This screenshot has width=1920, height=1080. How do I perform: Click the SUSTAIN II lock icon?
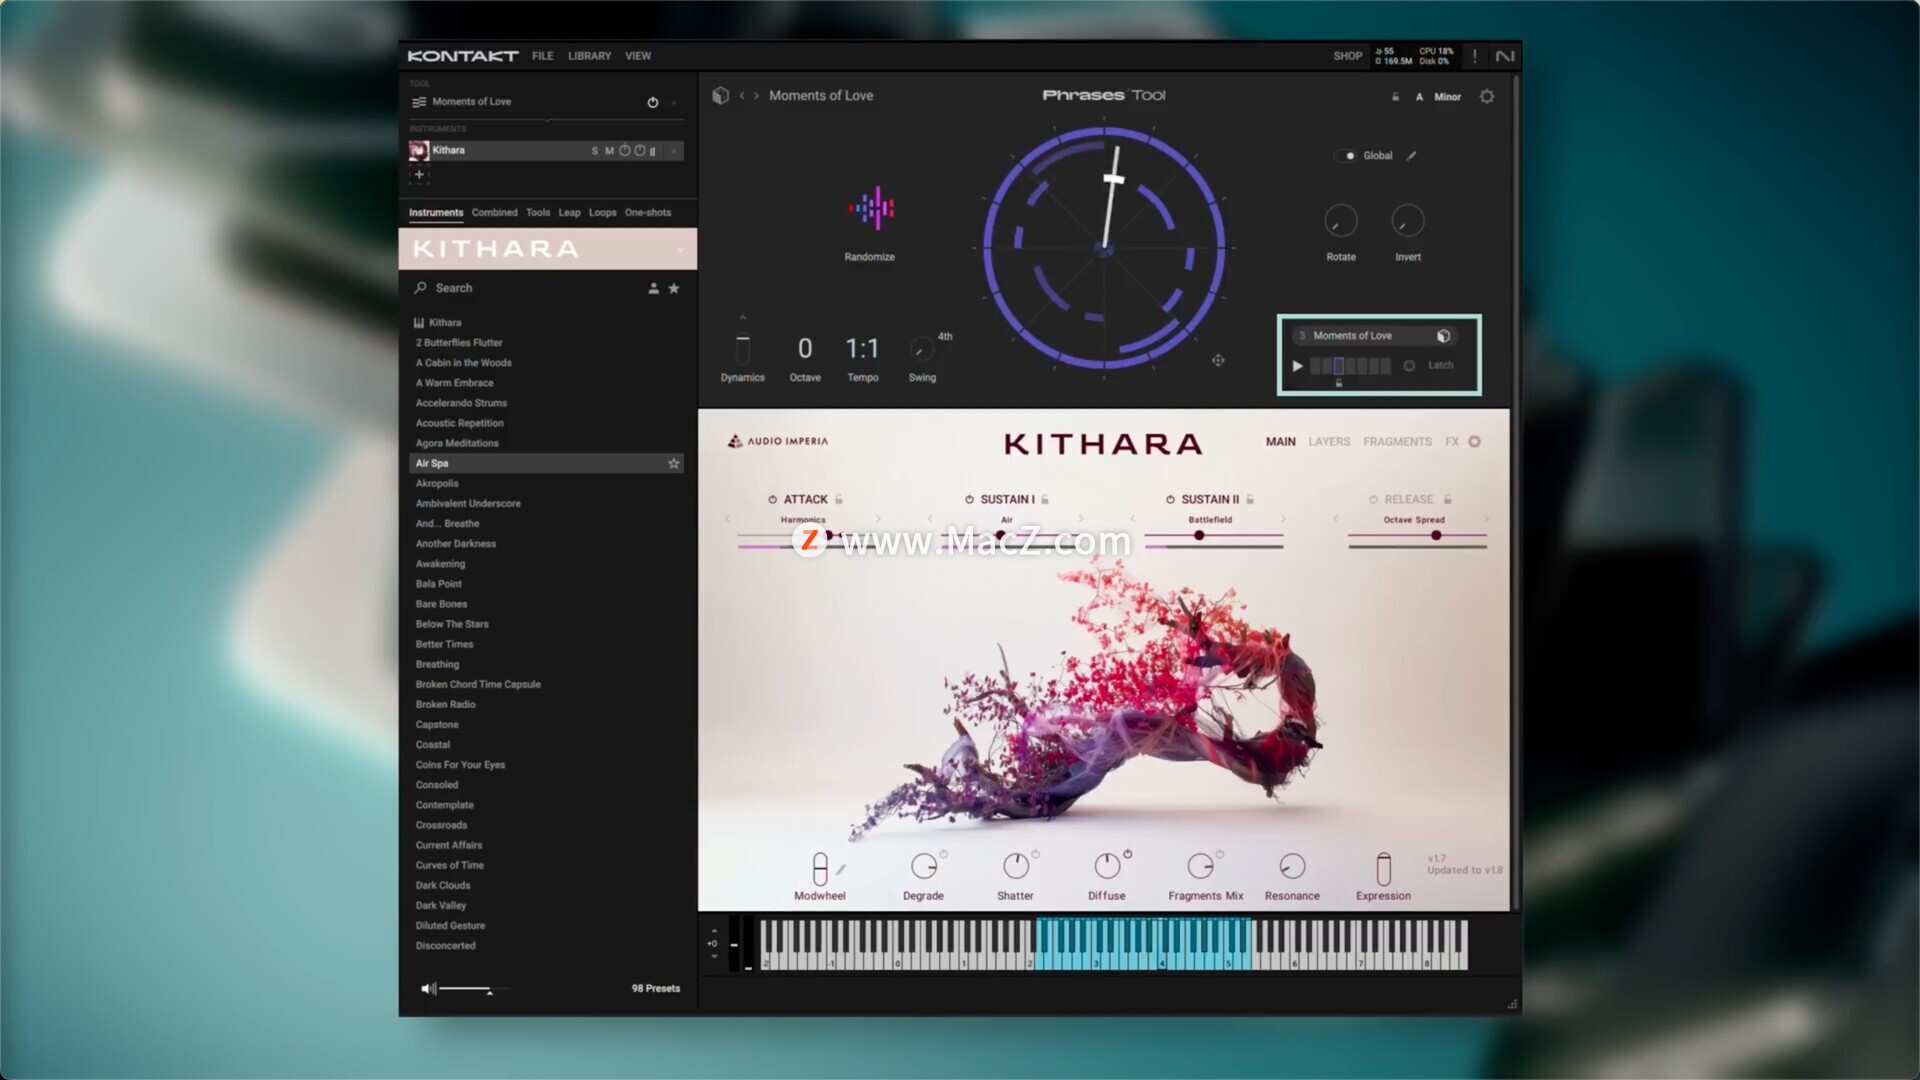pyautogui.click(x=1250, y=499)
